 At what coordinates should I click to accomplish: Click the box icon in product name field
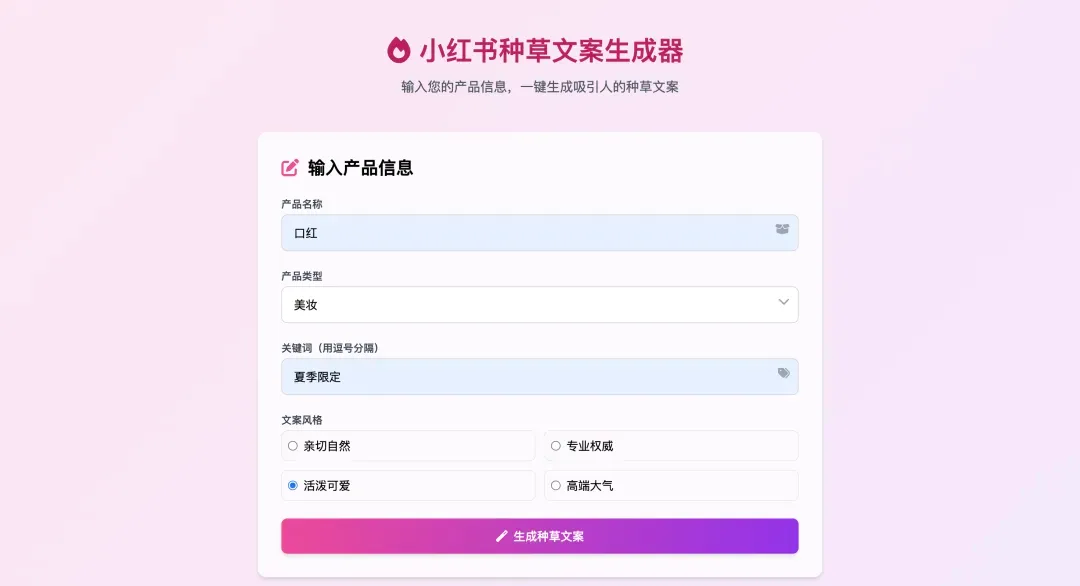782,229
